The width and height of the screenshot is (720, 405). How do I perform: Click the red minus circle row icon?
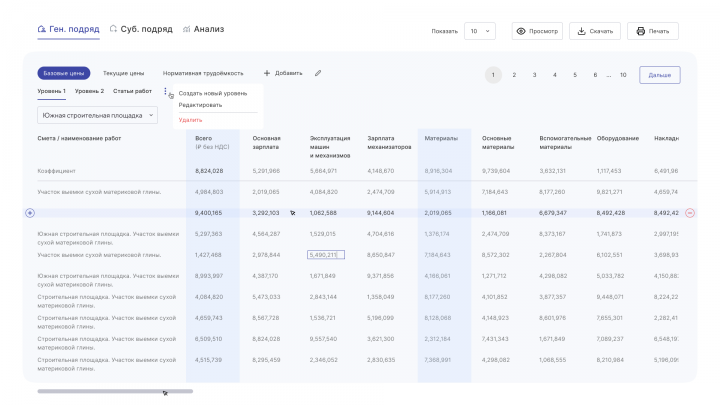pyautogui.click(x=690, y=212)
